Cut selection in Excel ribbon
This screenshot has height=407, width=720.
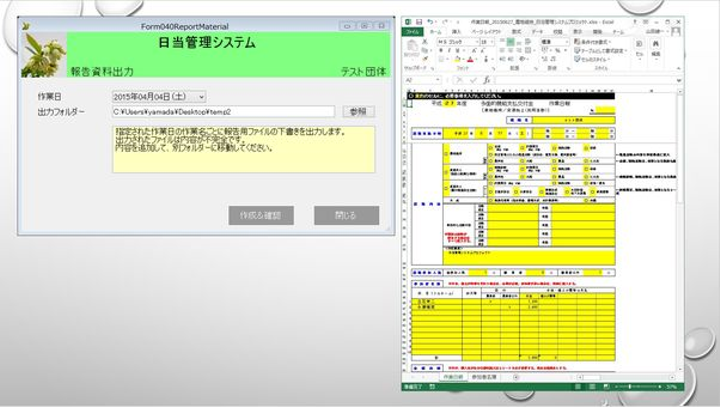tap(425, 41)
